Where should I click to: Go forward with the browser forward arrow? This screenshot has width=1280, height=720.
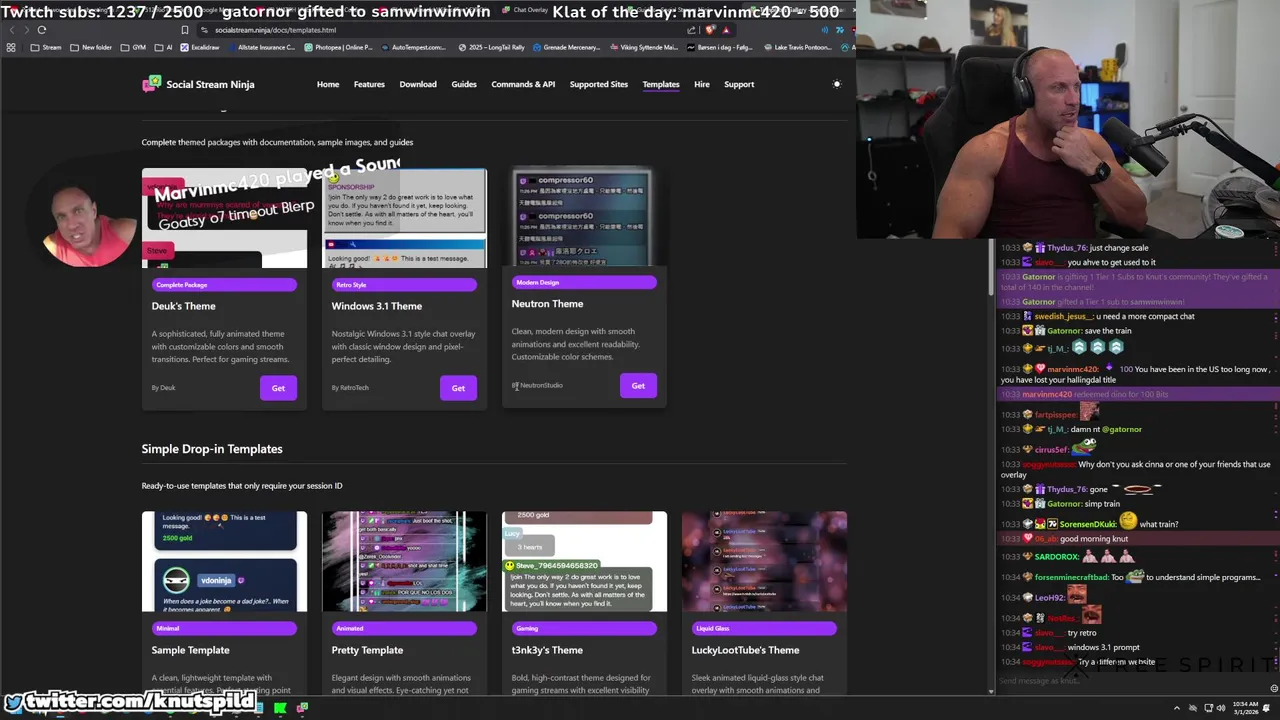pos(26,30)
